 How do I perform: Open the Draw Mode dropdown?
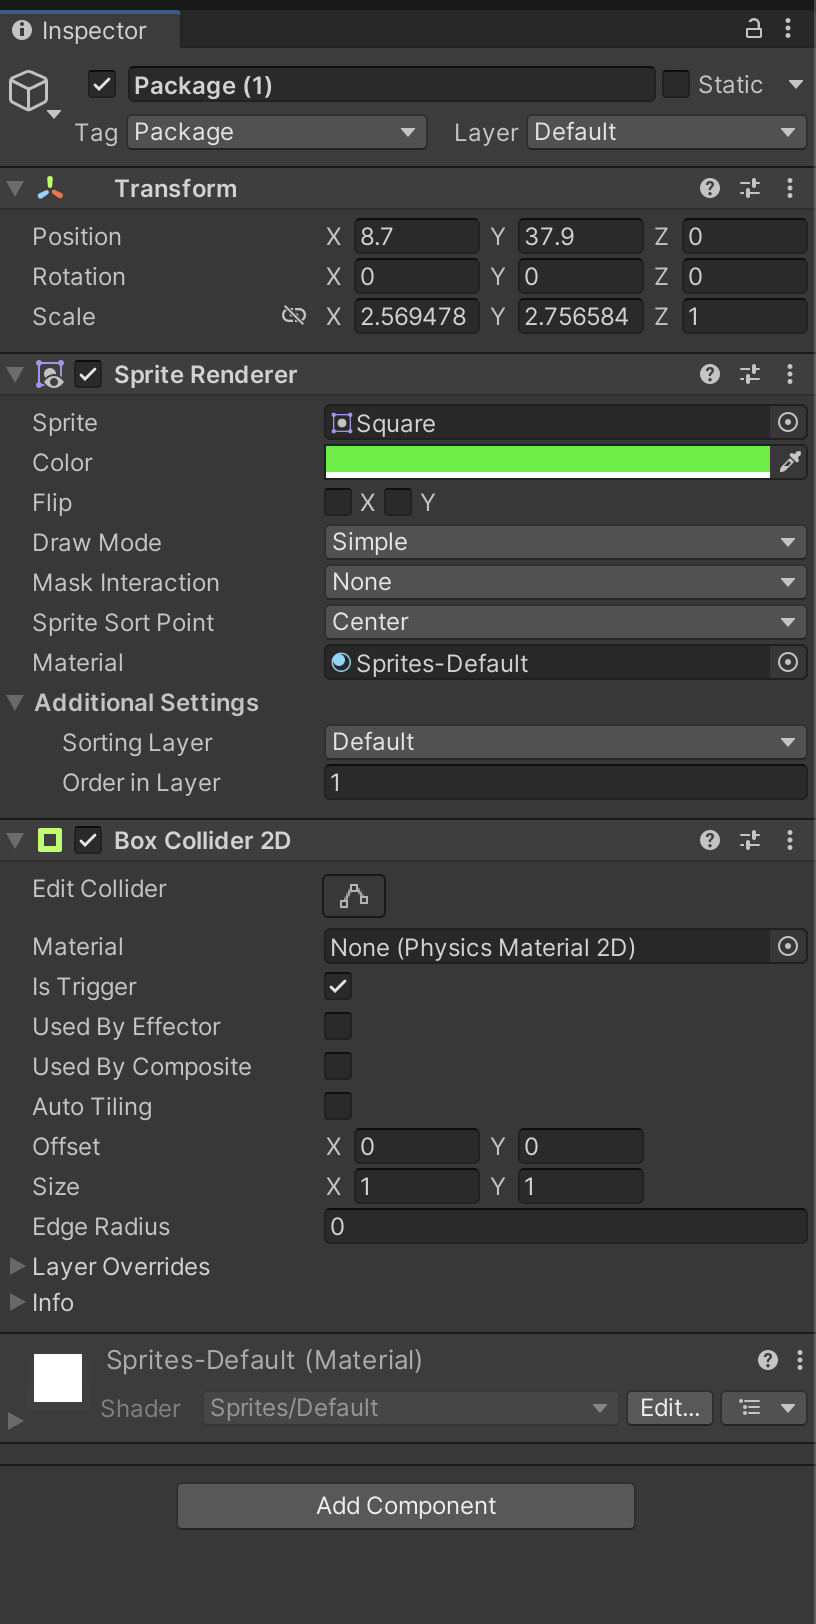[565, 542]
